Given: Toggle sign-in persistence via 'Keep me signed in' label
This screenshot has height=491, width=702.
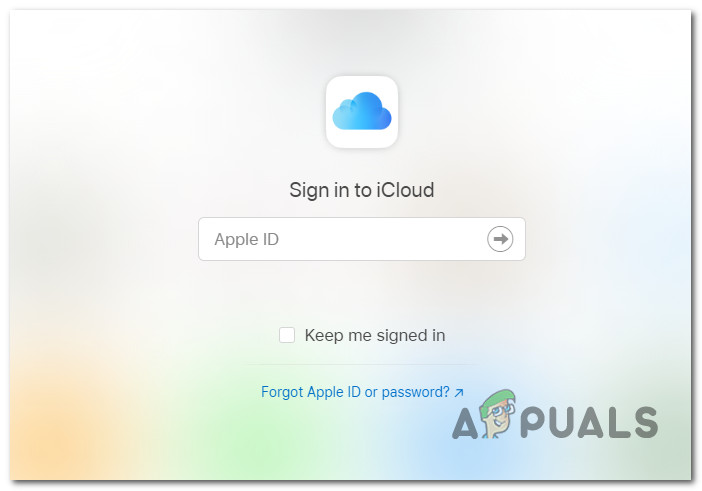Looking at the screenshot, I should pos(375,335).
